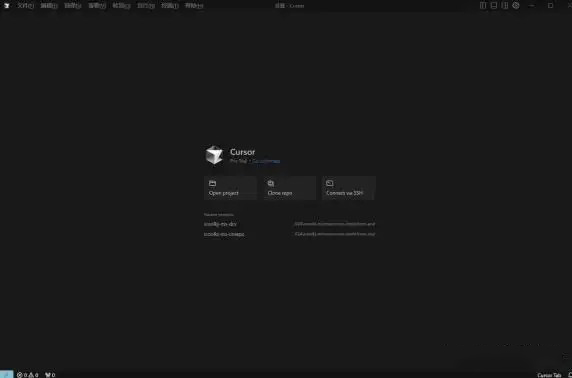572x378 pixels.
Task: Open the File menu (文件)
Action: 26,6
